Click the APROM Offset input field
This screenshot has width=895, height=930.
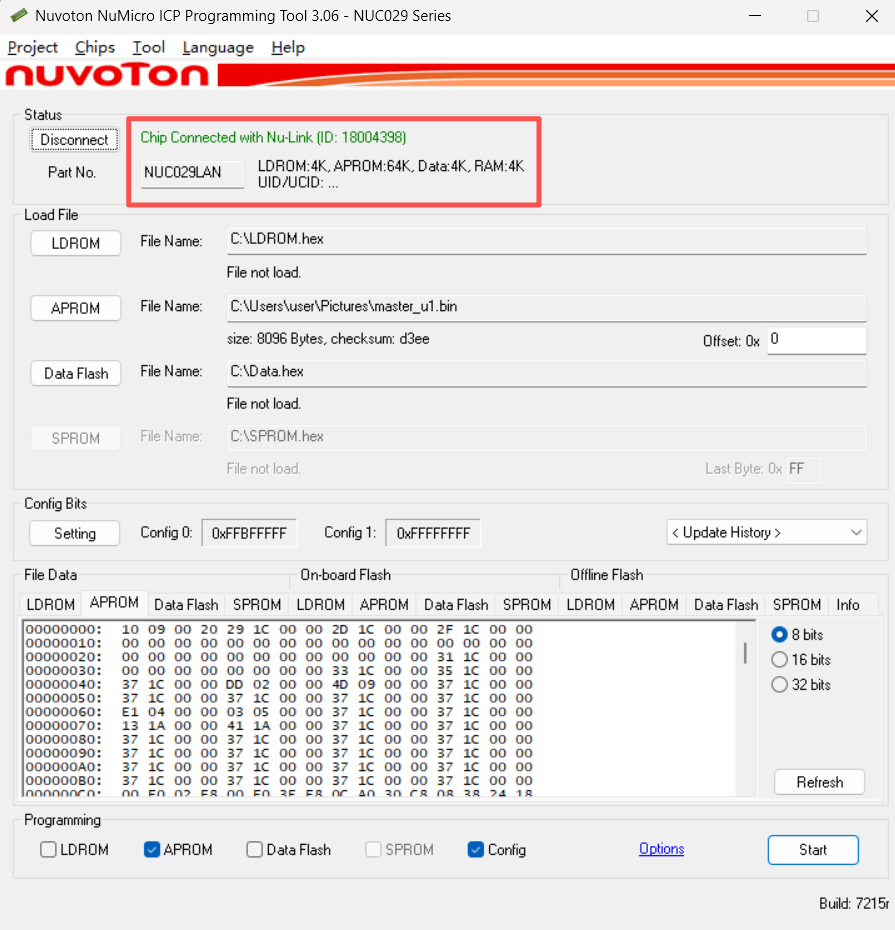coord(815,340)
